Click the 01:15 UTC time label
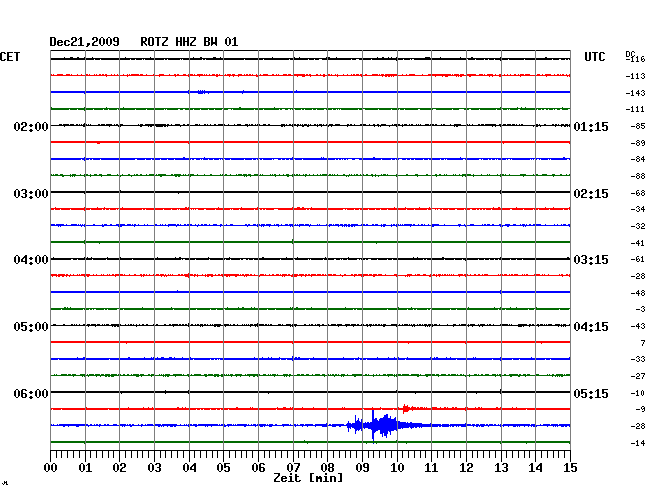650x494 pixels. tap(591, 126)
